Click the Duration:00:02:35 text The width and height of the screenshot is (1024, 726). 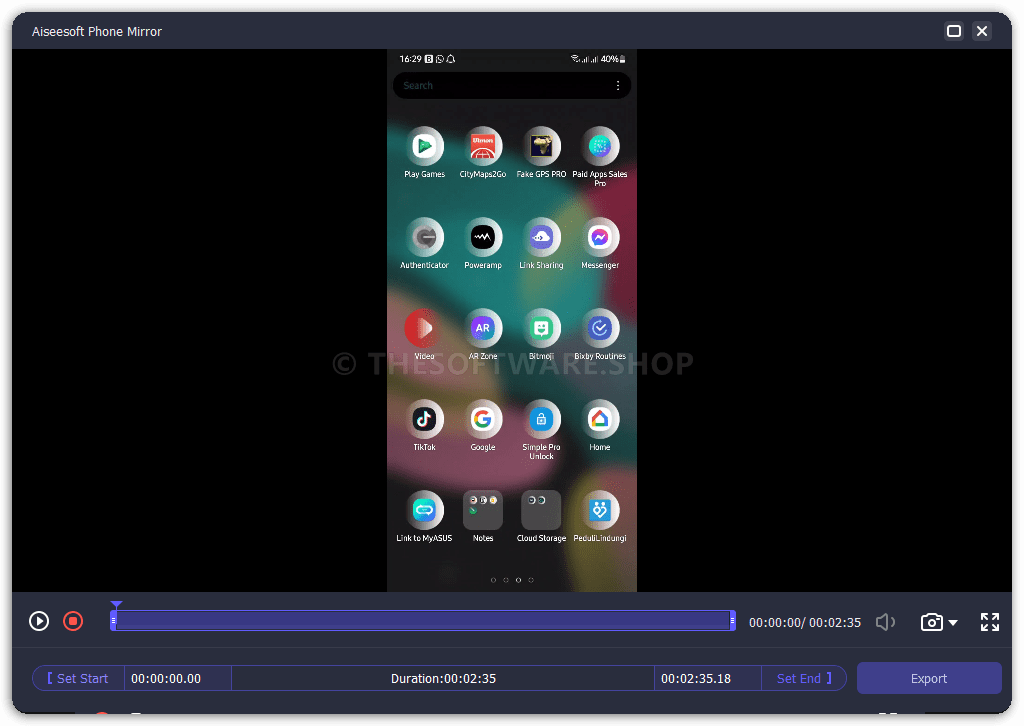[x=443, y=678]
